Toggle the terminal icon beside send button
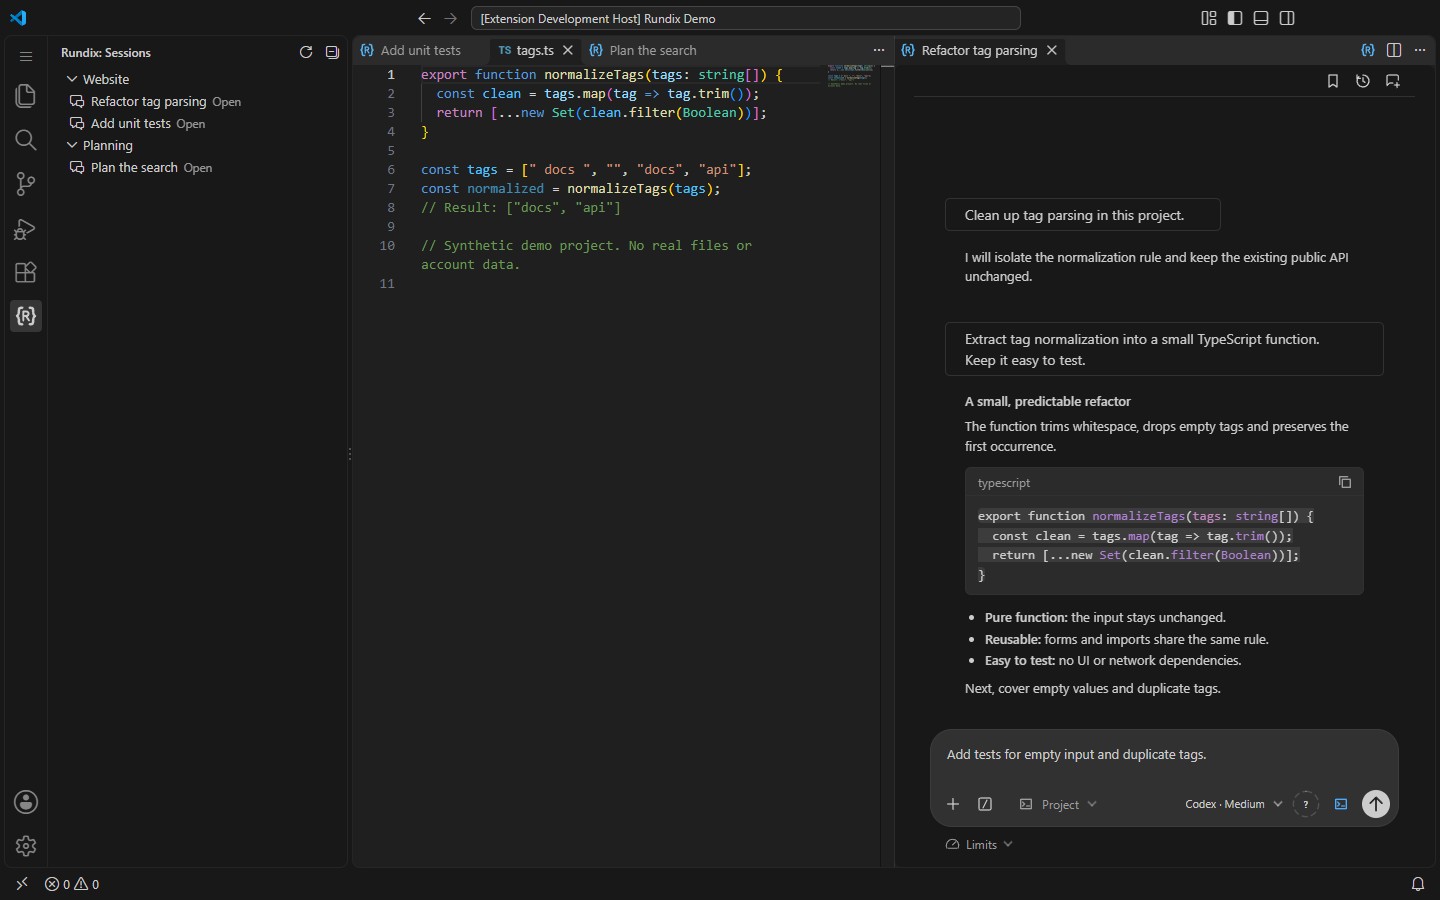Image resolution: width=1440 pixels, height=900 pixels. coord(1341,804)
